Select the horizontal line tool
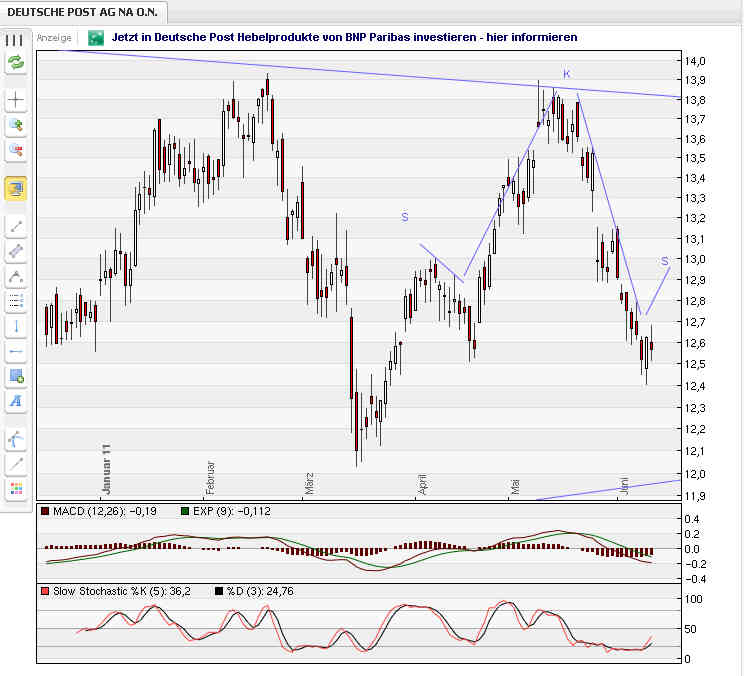This screenshot has height=676, width=744. click(x=15, y=351)
